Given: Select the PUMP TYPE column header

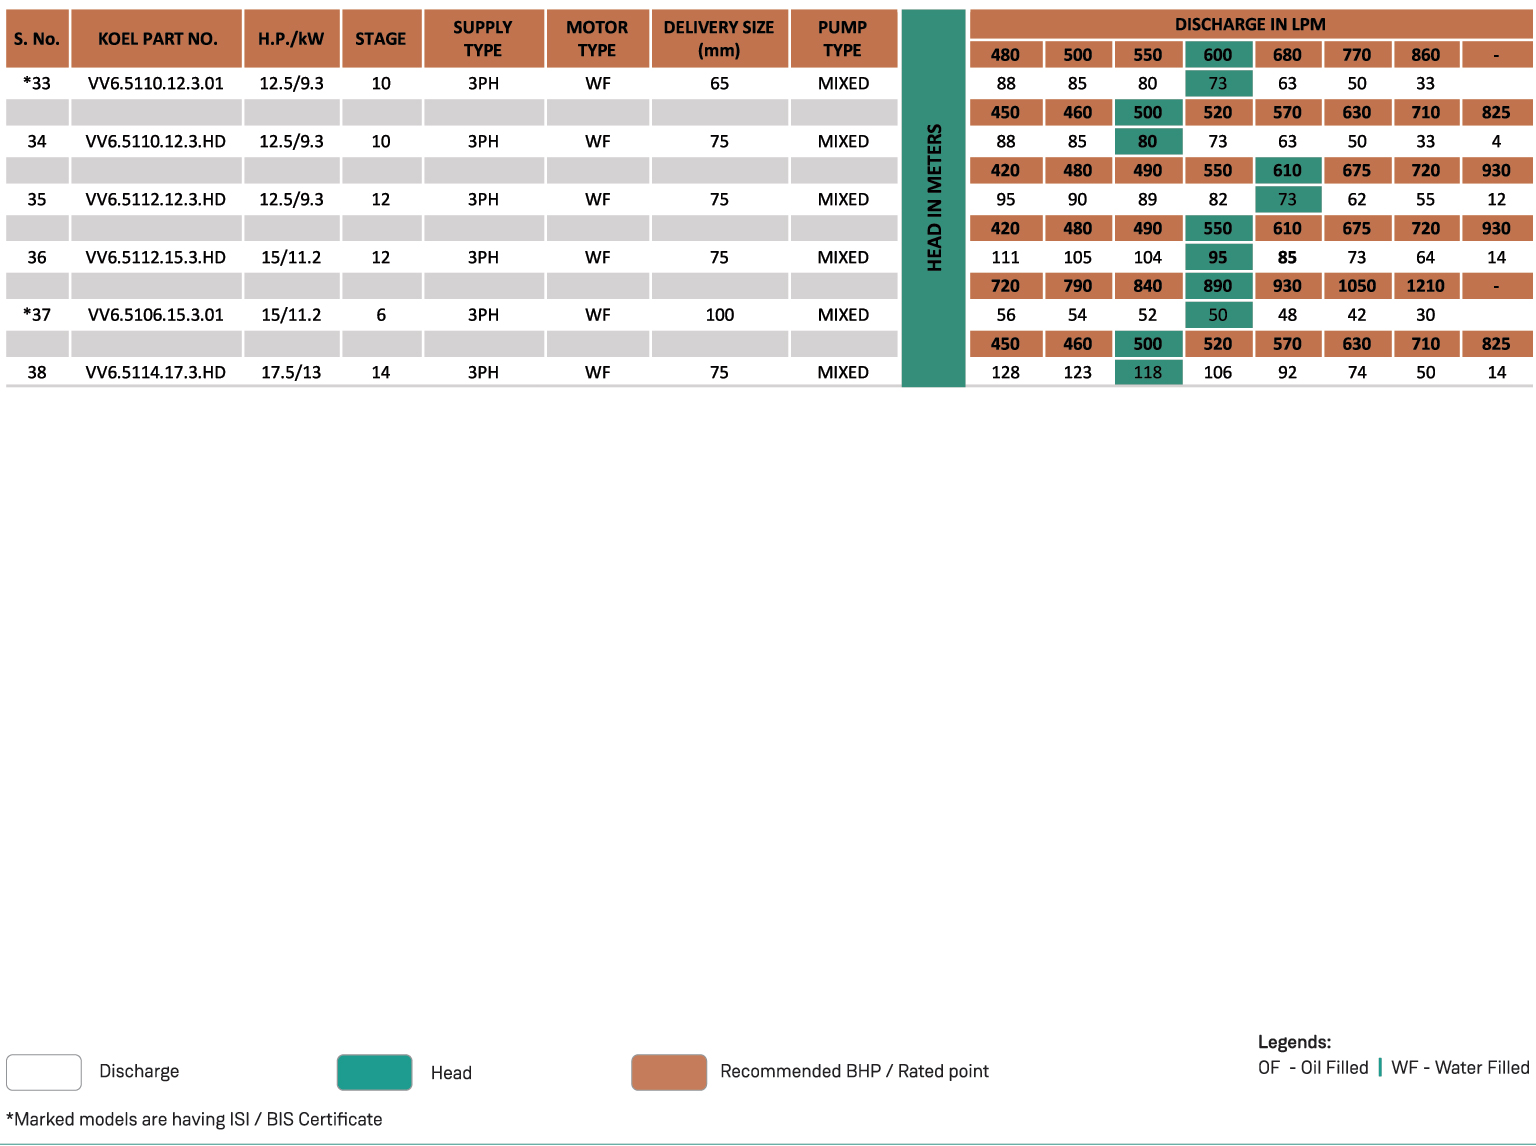Looking at the screenshot, I should pyautogui.click(x=843, y=39).
